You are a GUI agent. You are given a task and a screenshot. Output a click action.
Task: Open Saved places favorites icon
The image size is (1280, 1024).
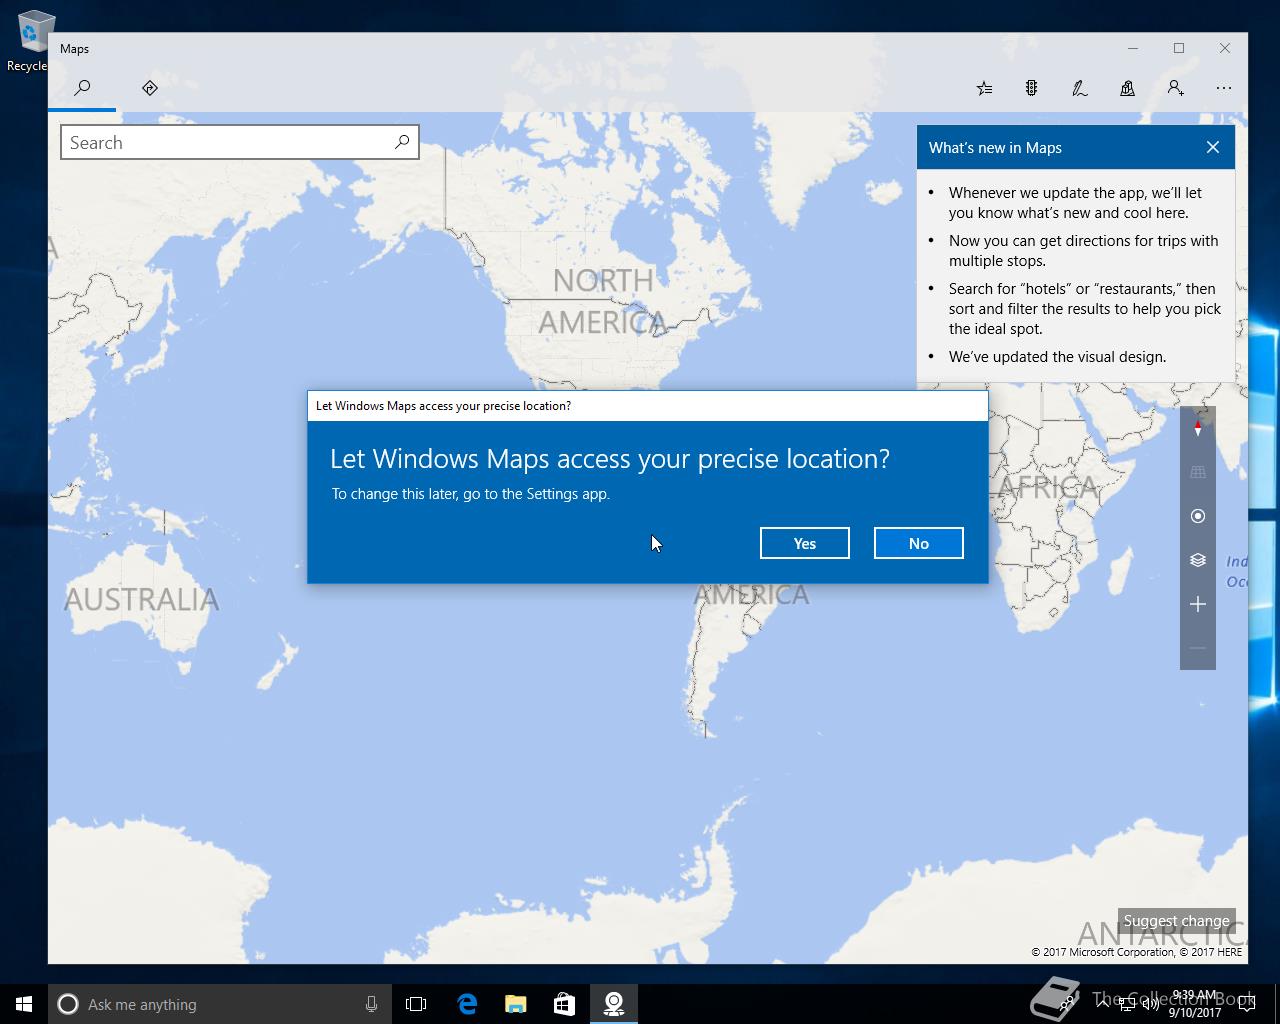tap(984, 88)
